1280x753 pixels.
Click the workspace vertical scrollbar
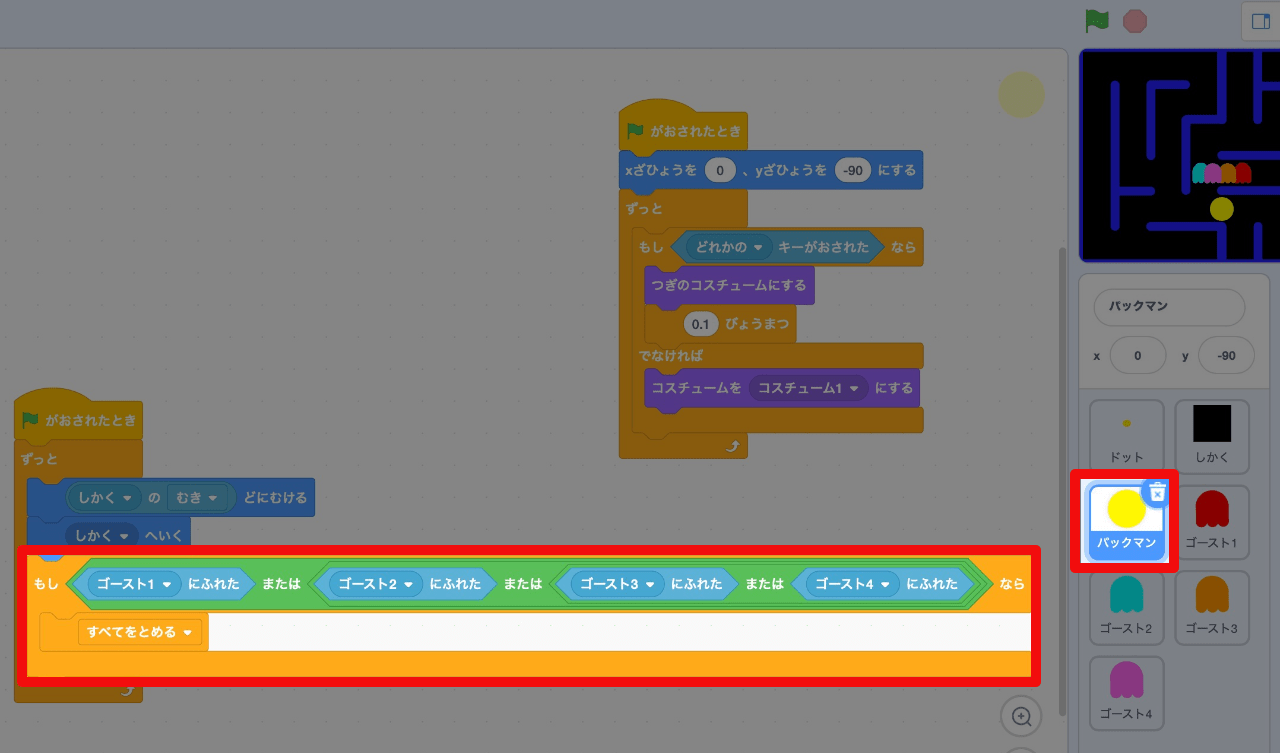(x=1064, y=480)
